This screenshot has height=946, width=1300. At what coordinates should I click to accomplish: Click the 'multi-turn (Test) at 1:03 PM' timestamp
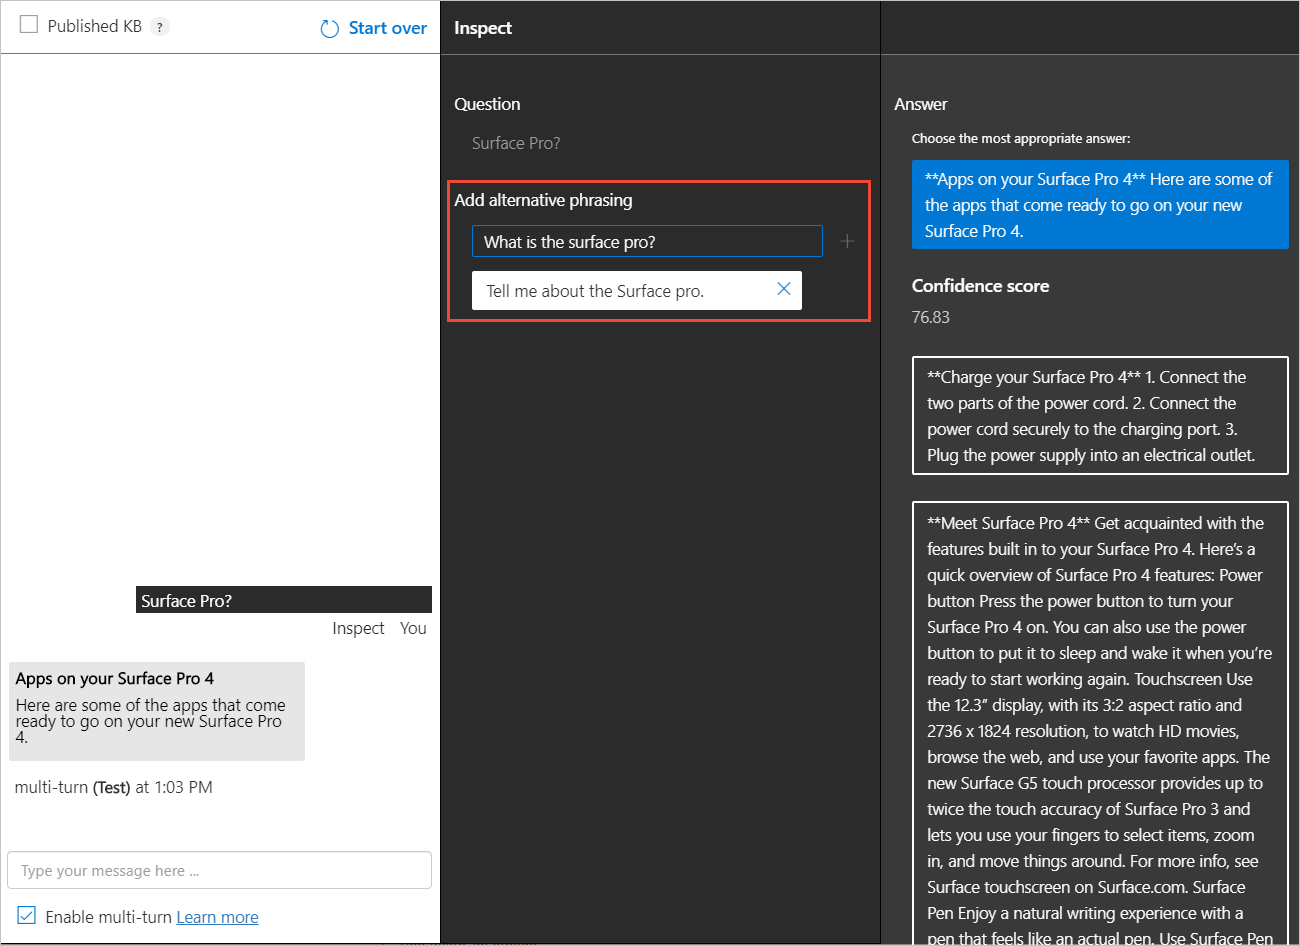click(113, 787)
